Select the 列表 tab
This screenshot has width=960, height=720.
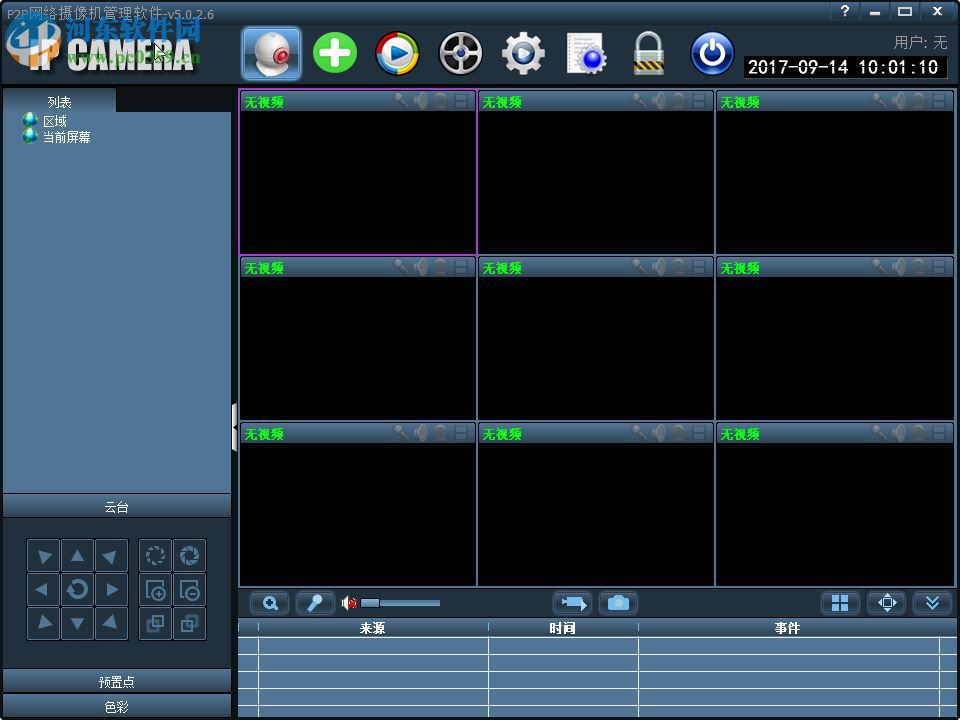[59, 102]
